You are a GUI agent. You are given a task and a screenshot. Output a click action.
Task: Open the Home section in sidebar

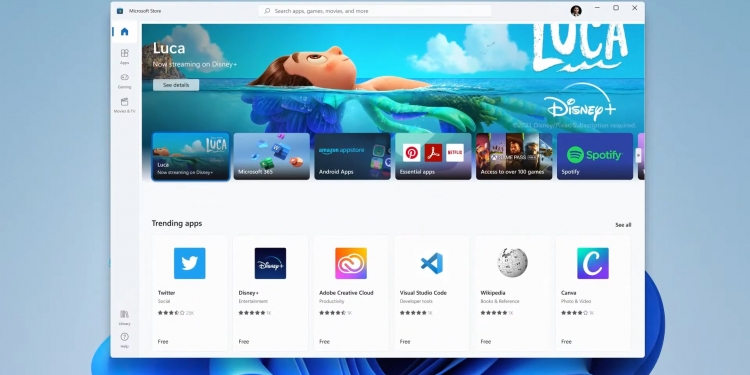pos(124,32)
